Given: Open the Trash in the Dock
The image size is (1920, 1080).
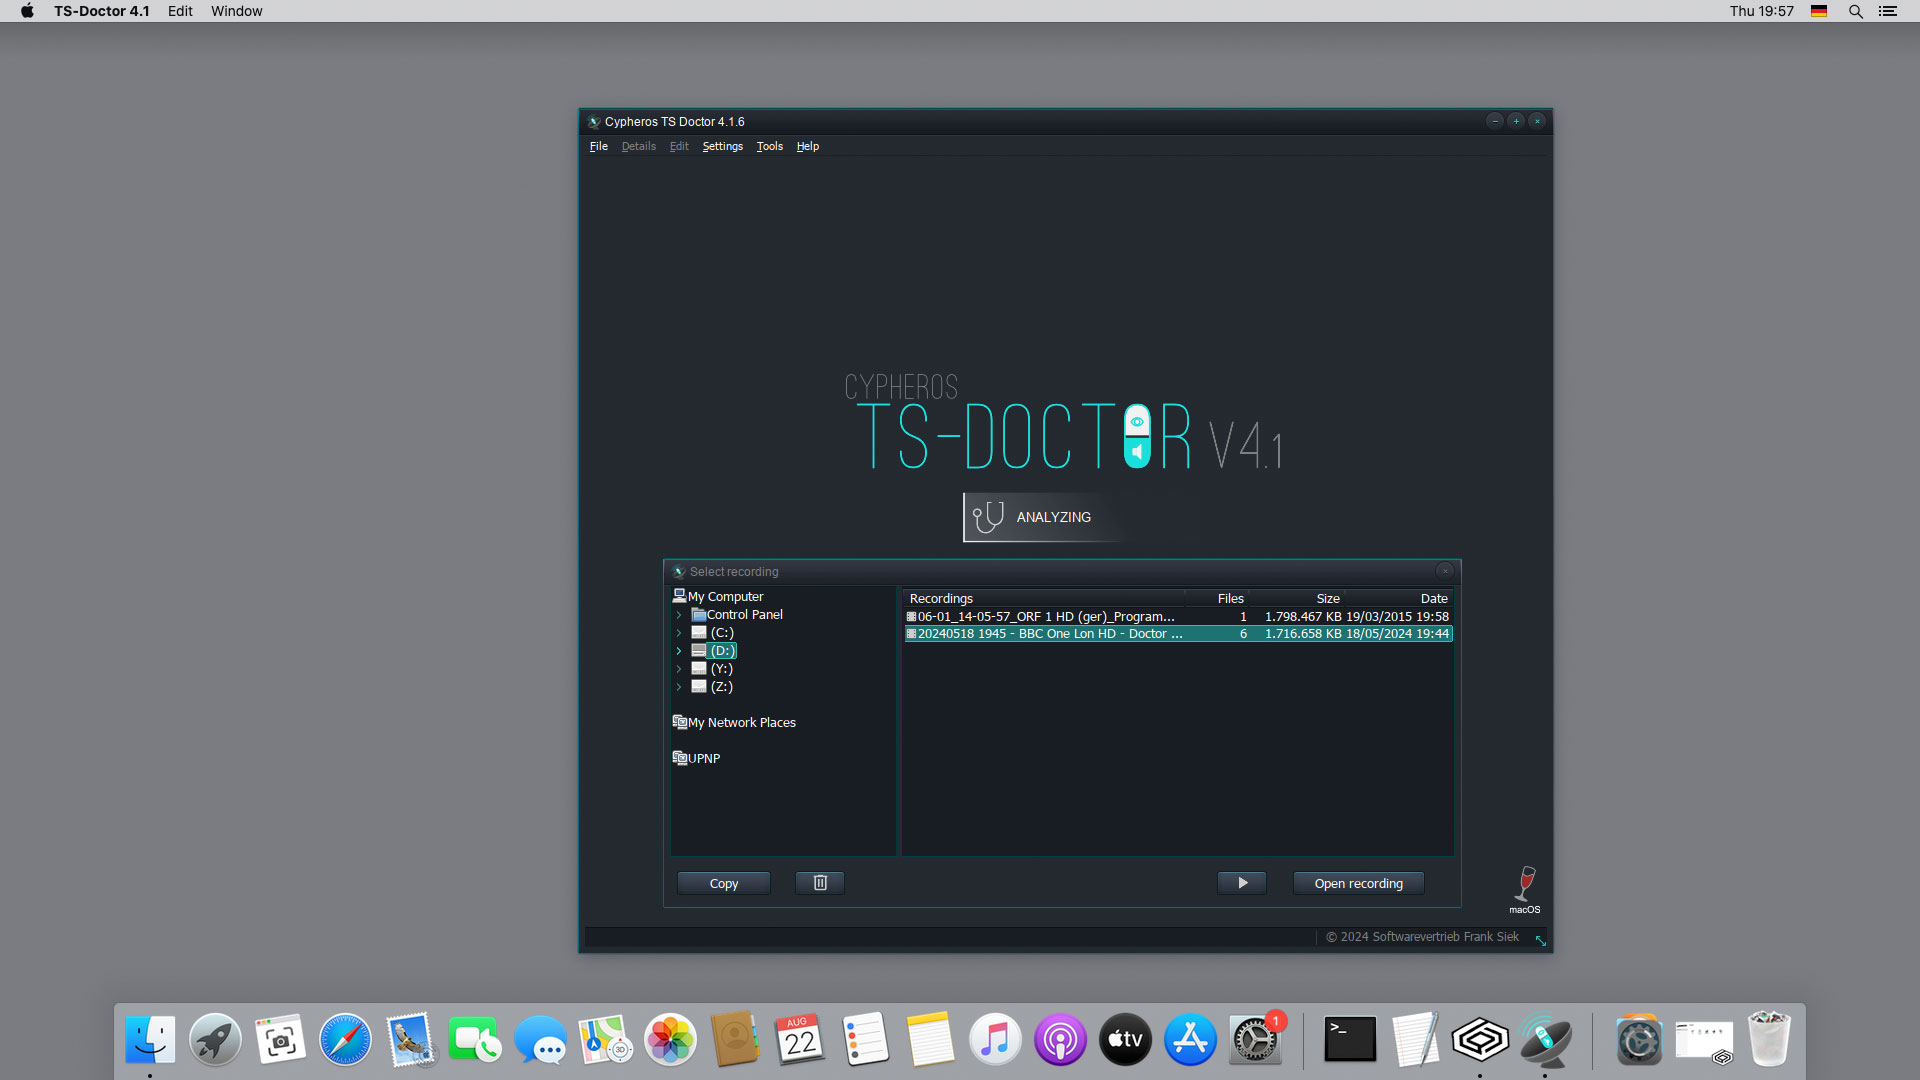Looking at the screenshot, I should coord(1769,1040).
